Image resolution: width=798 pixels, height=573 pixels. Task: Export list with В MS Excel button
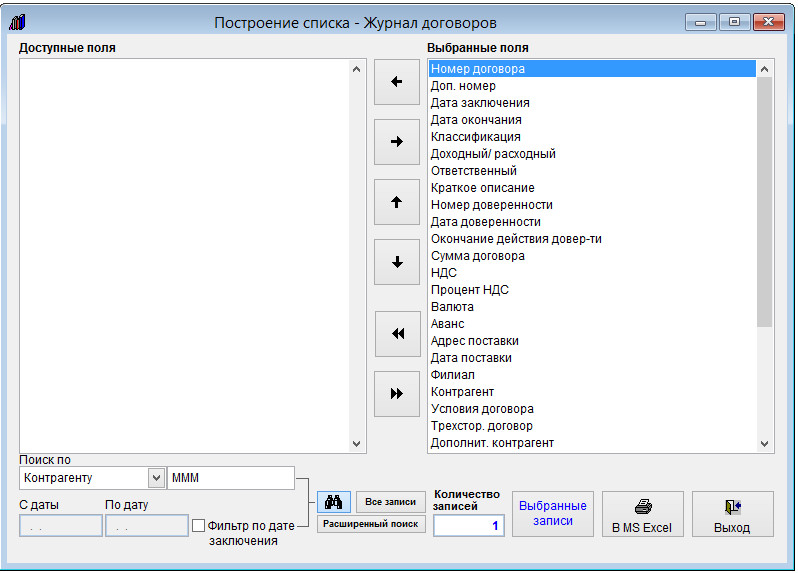click(x=642, y=514)
